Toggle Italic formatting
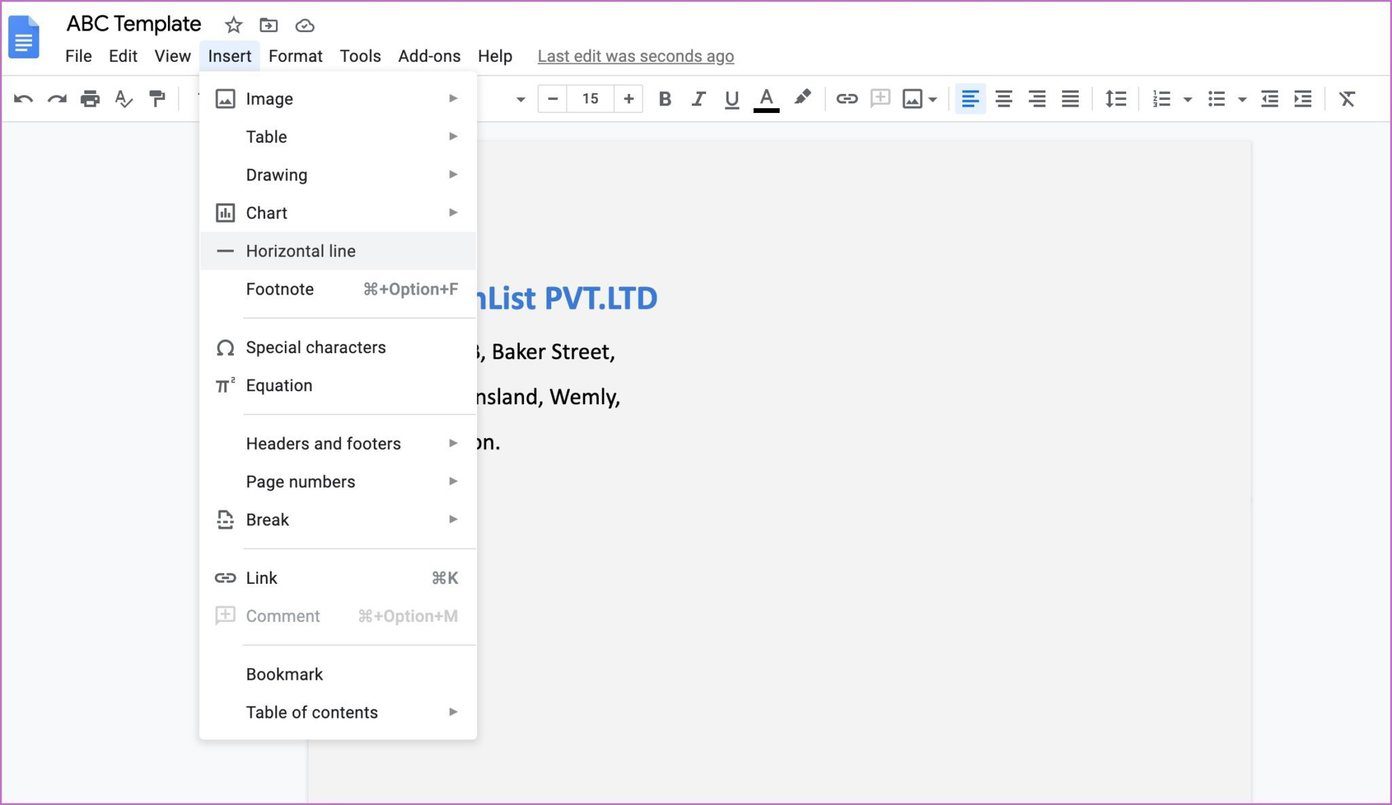Viewport: 1392px width, 805px height. click(x=699, y=98)
